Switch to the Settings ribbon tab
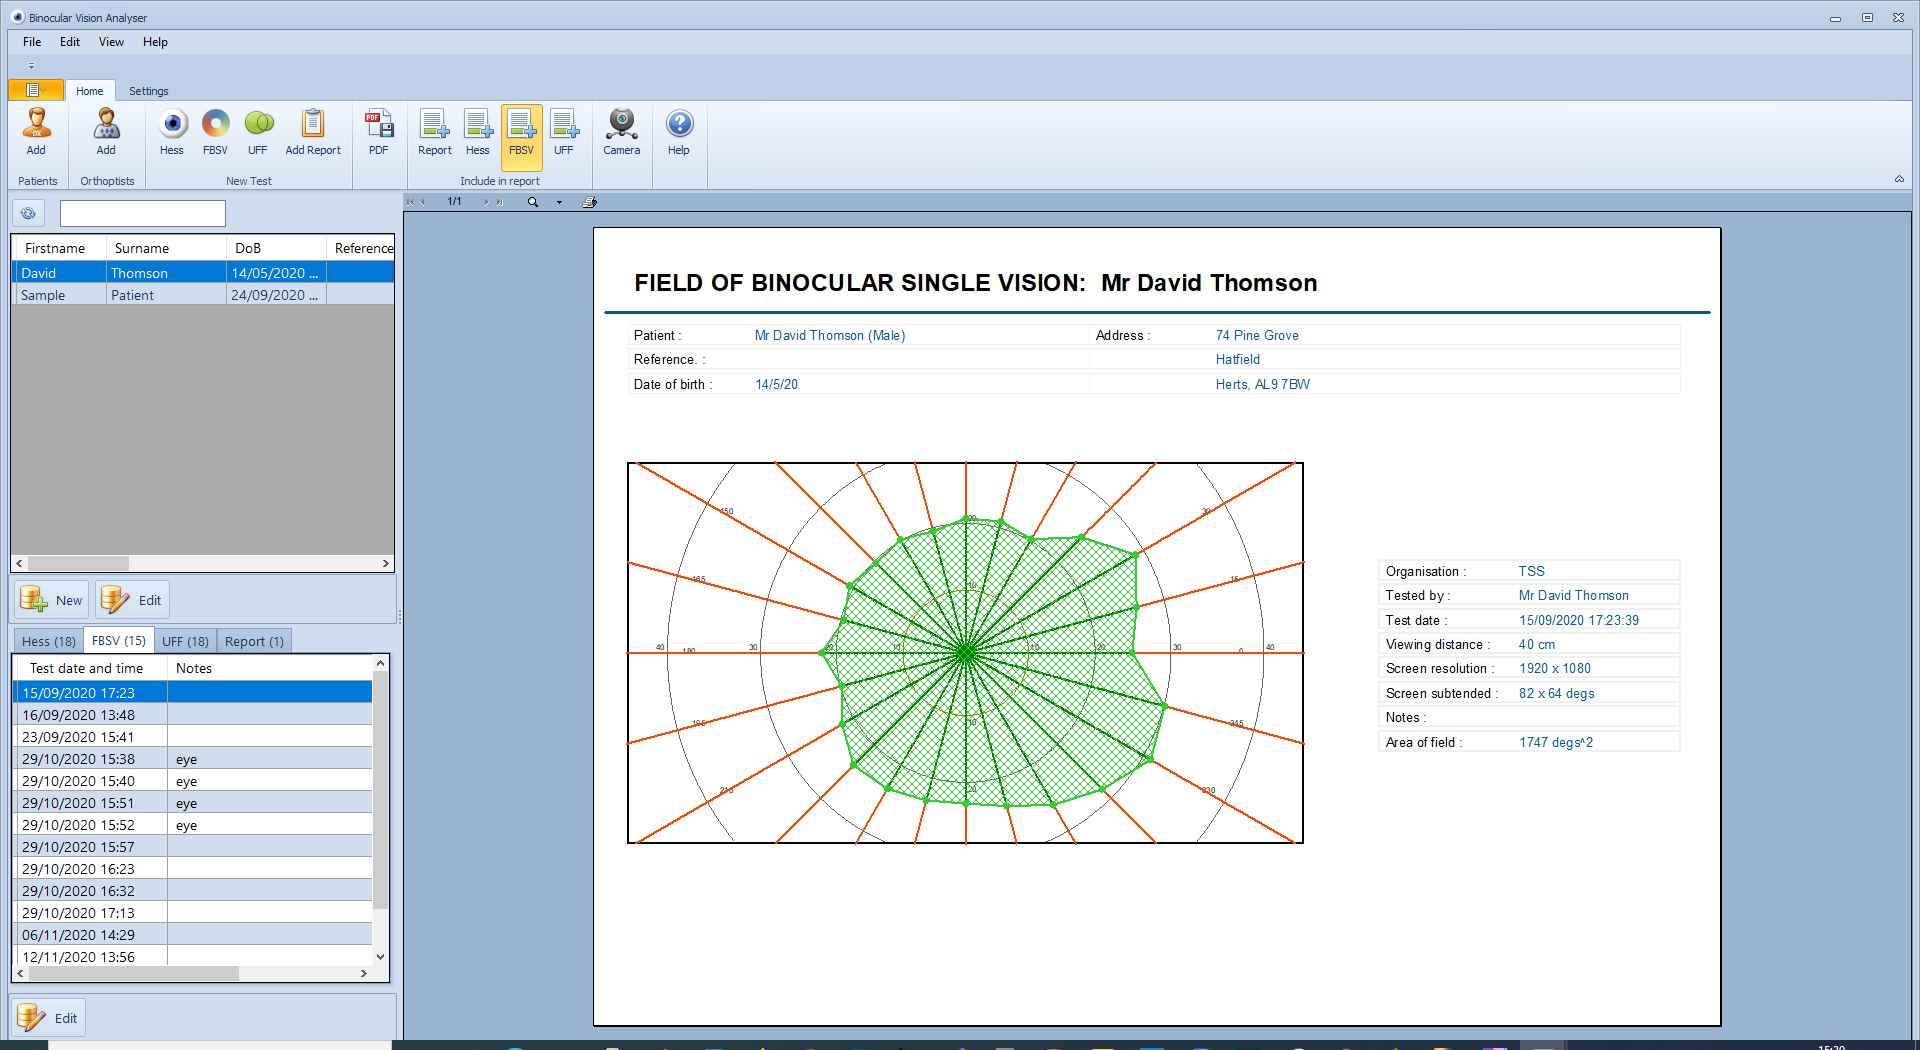The height and width of the screenshot is (1050, 1920). (148, 91)
